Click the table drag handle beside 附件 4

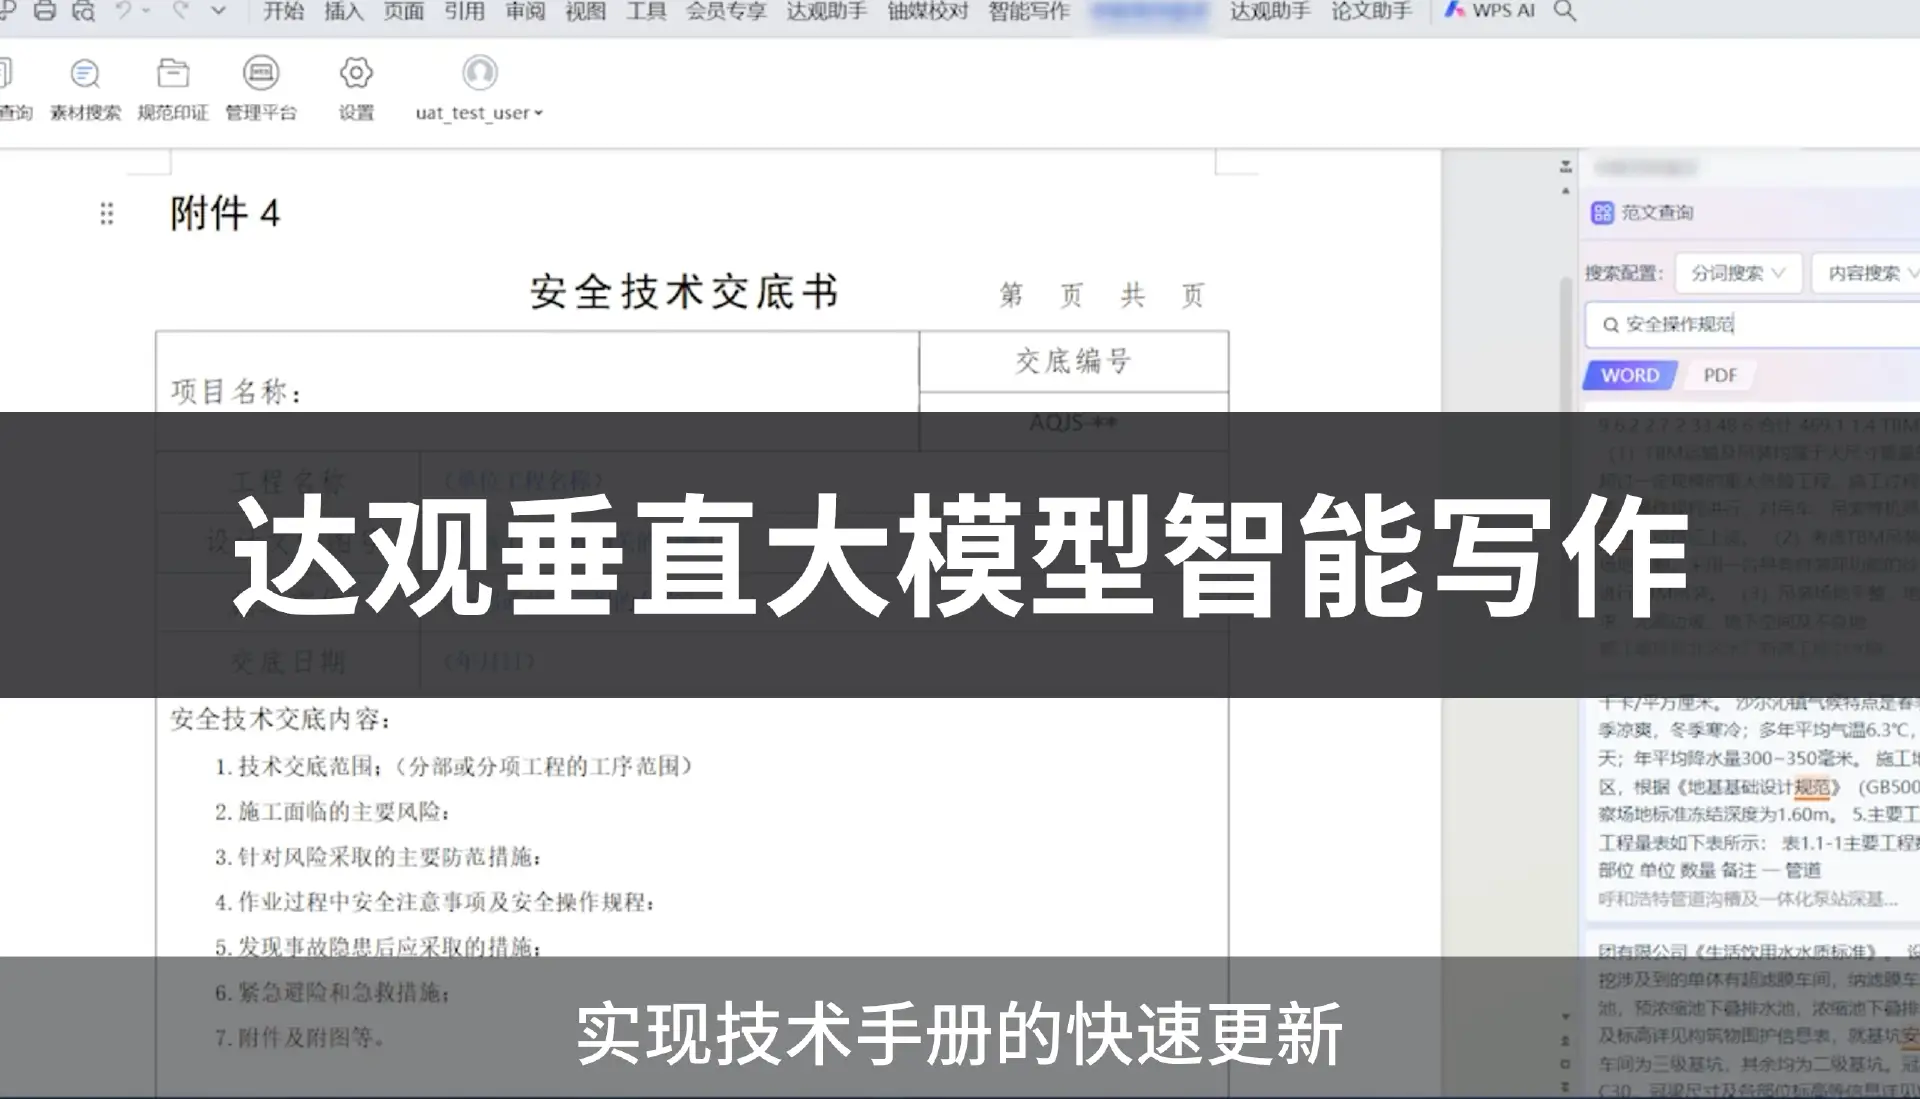pos(107,213)
